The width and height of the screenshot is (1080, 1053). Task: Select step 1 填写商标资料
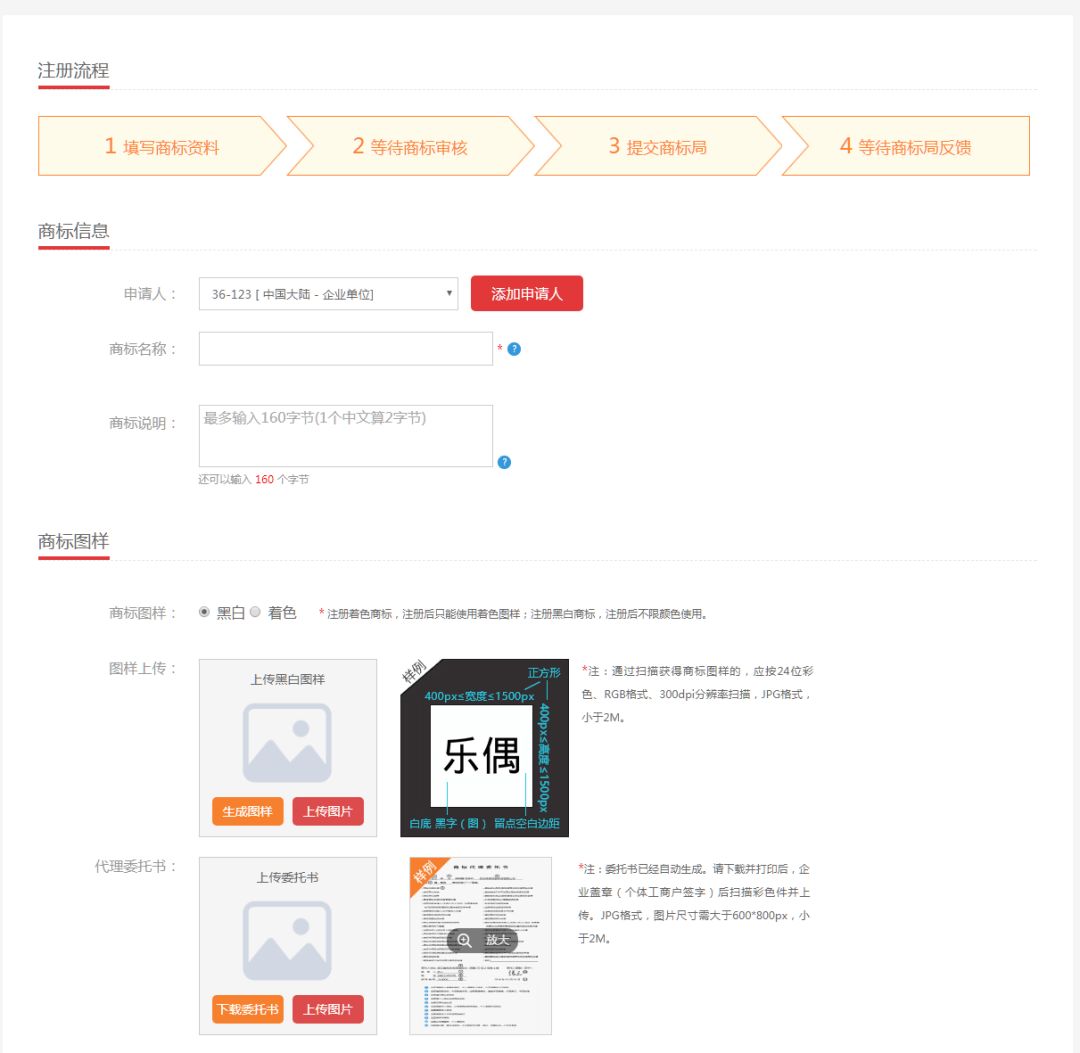pos(162,146)
